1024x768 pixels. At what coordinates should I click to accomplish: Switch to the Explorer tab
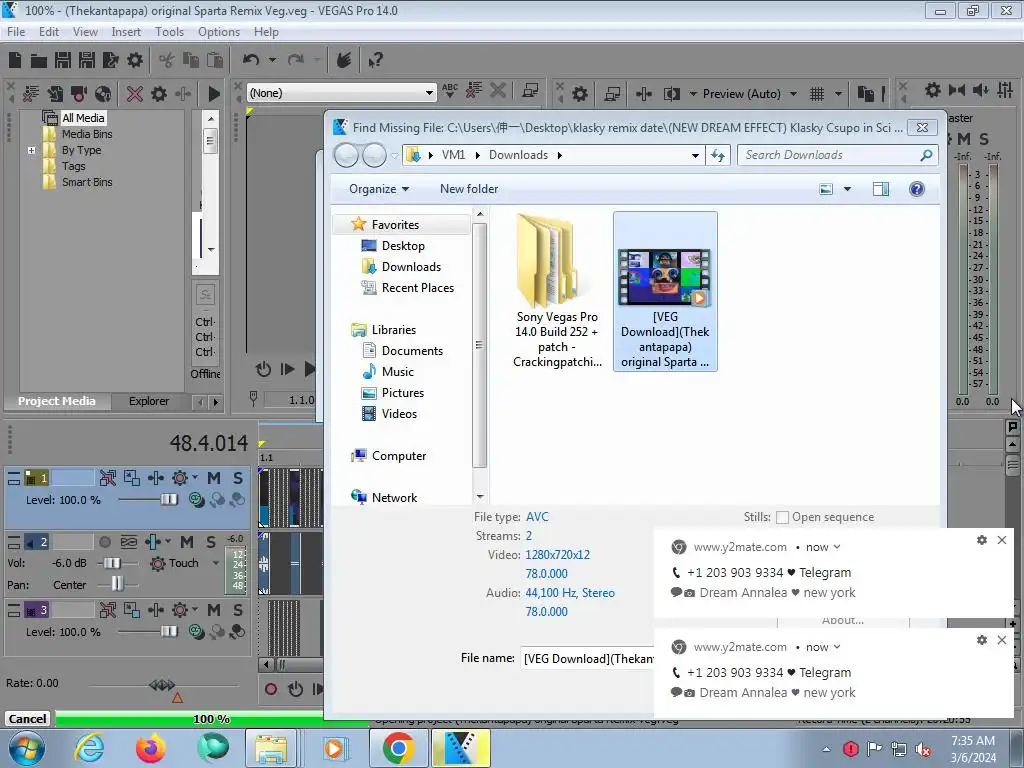(x=149, y=401)
